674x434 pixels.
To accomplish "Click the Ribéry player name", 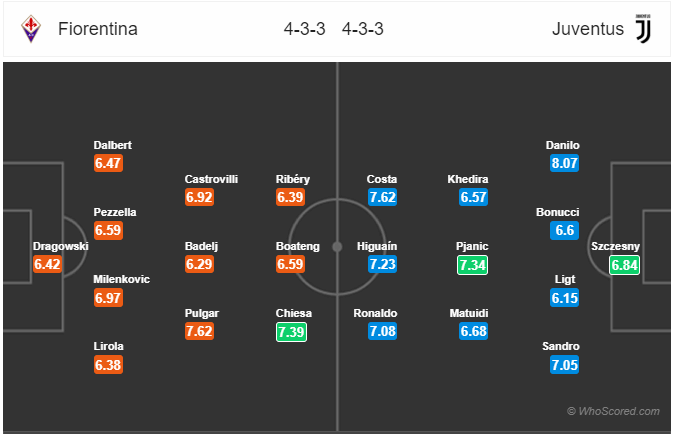I will pyautogui.click(x=293, y=179).
